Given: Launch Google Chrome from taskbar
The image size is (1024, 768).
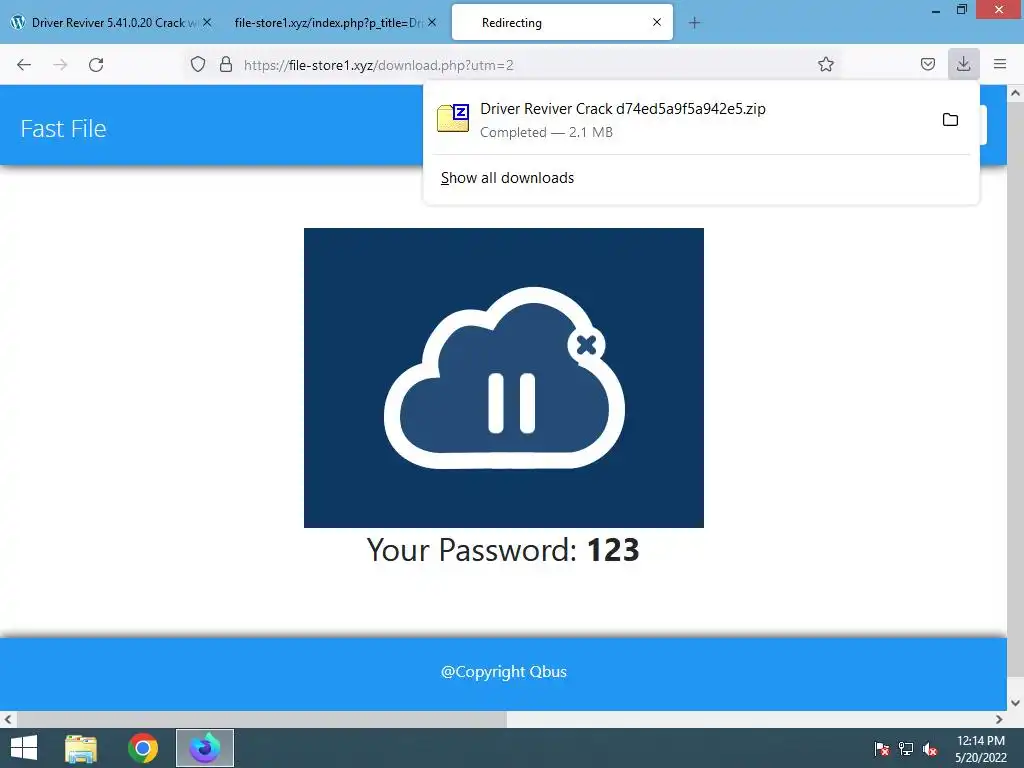Looking at the screenshot, I should click(143, 748).
